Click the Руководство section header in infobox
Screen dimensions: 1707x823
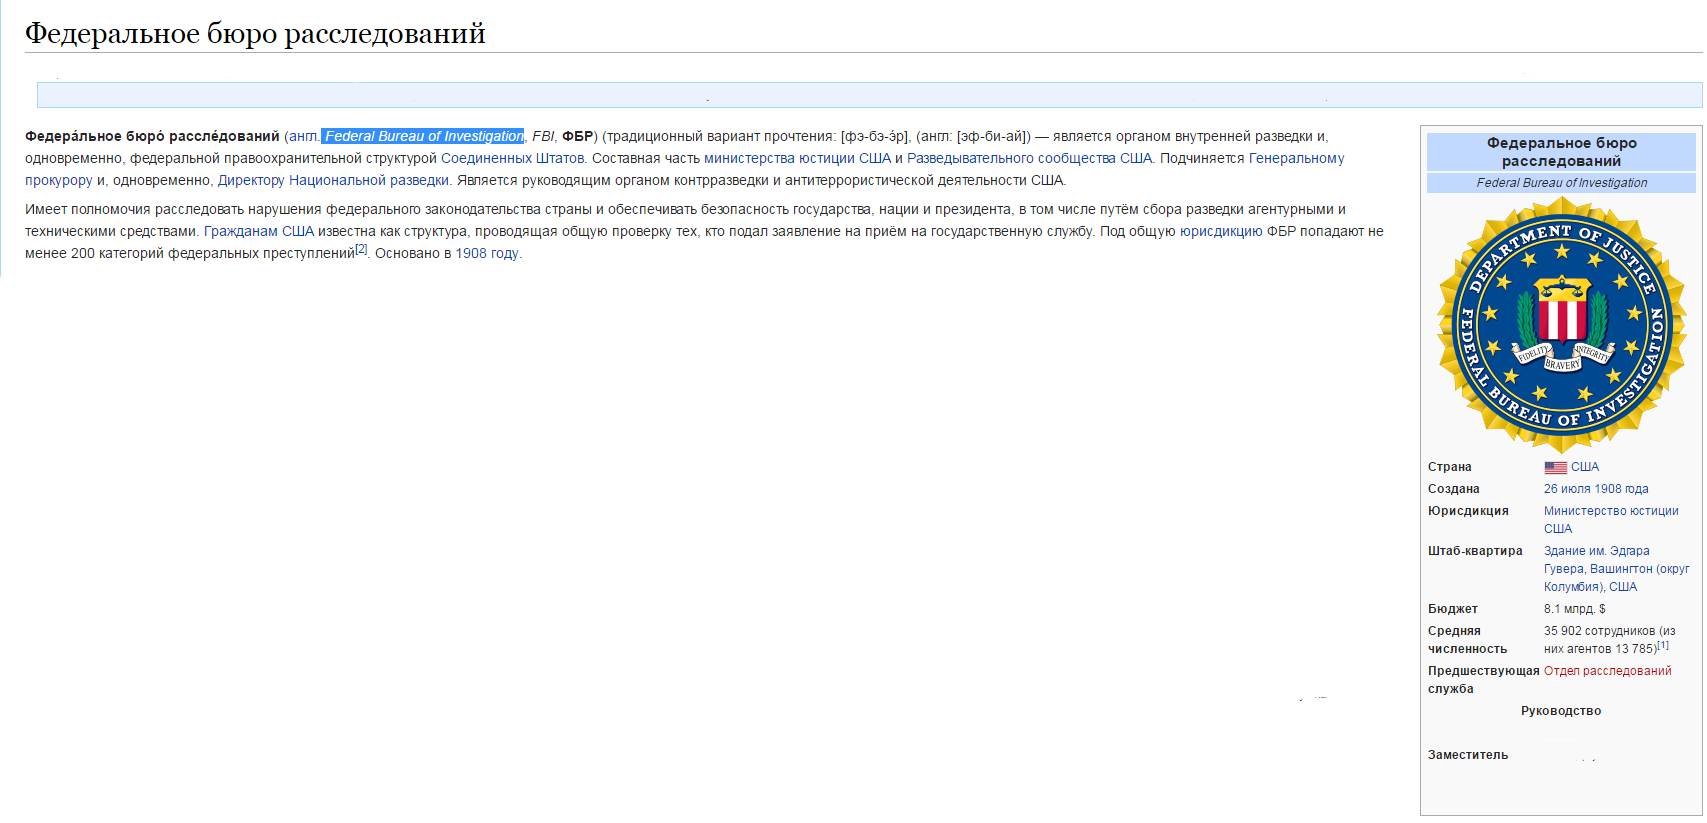click(1561, 711)
